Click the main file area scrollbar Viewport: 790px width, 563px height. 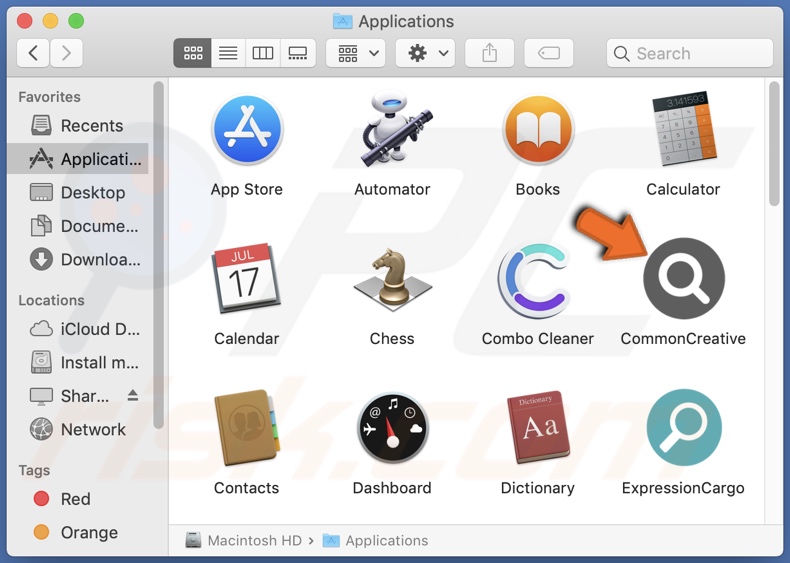click(x=774, y=144)
